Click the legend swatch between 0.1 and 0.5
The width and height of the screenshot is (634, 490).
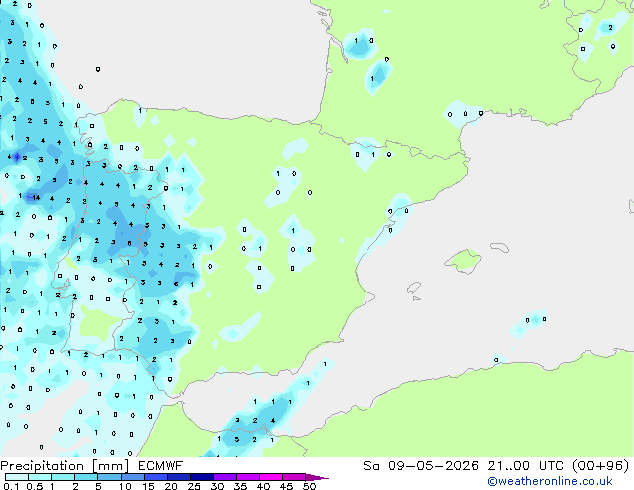tap(17, 477)
